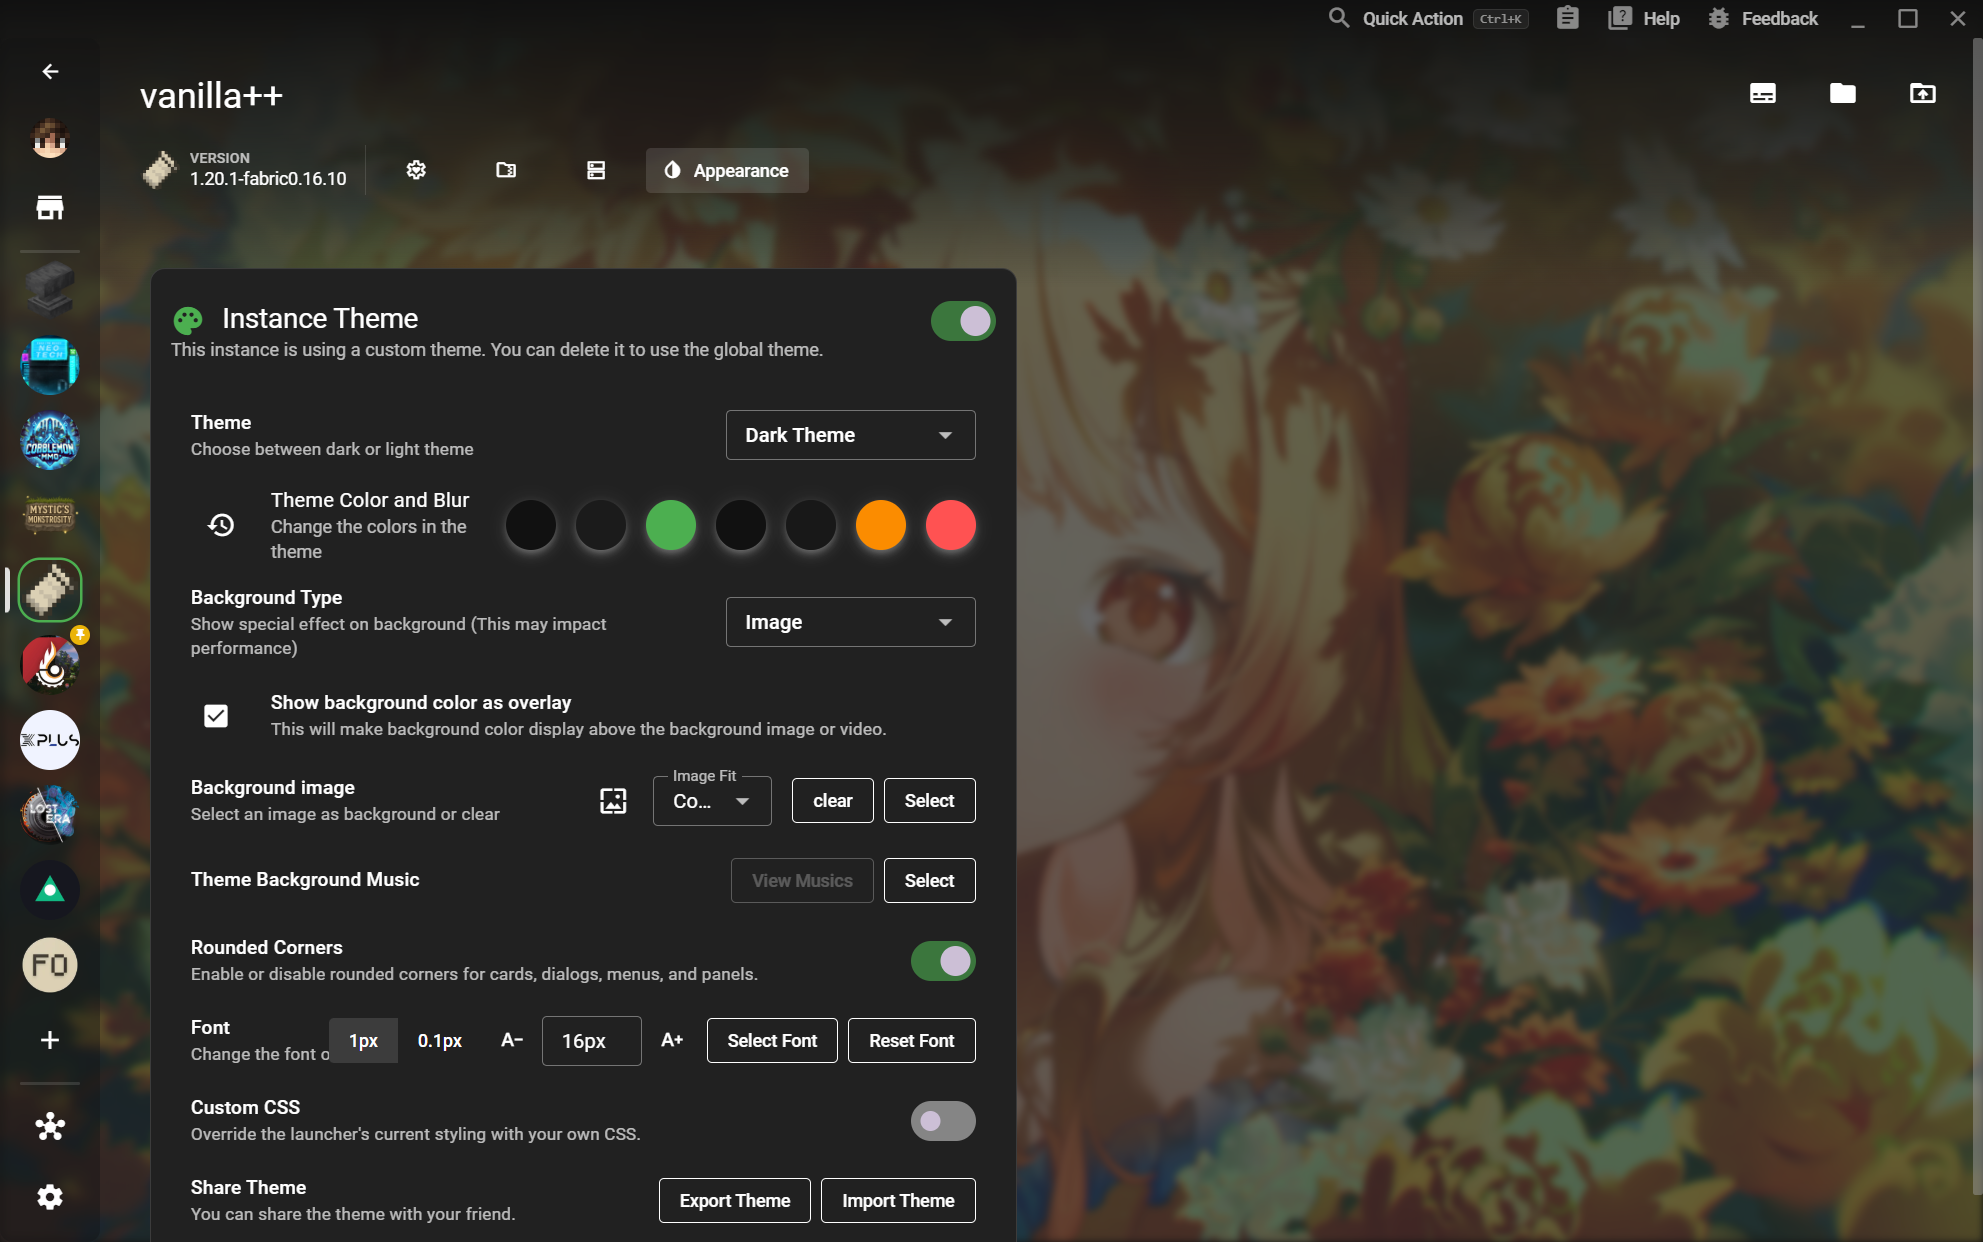The image size is (1983, 1242).
Task: Pick the orange theme color swatch
Action: click(x=881, y=525)
